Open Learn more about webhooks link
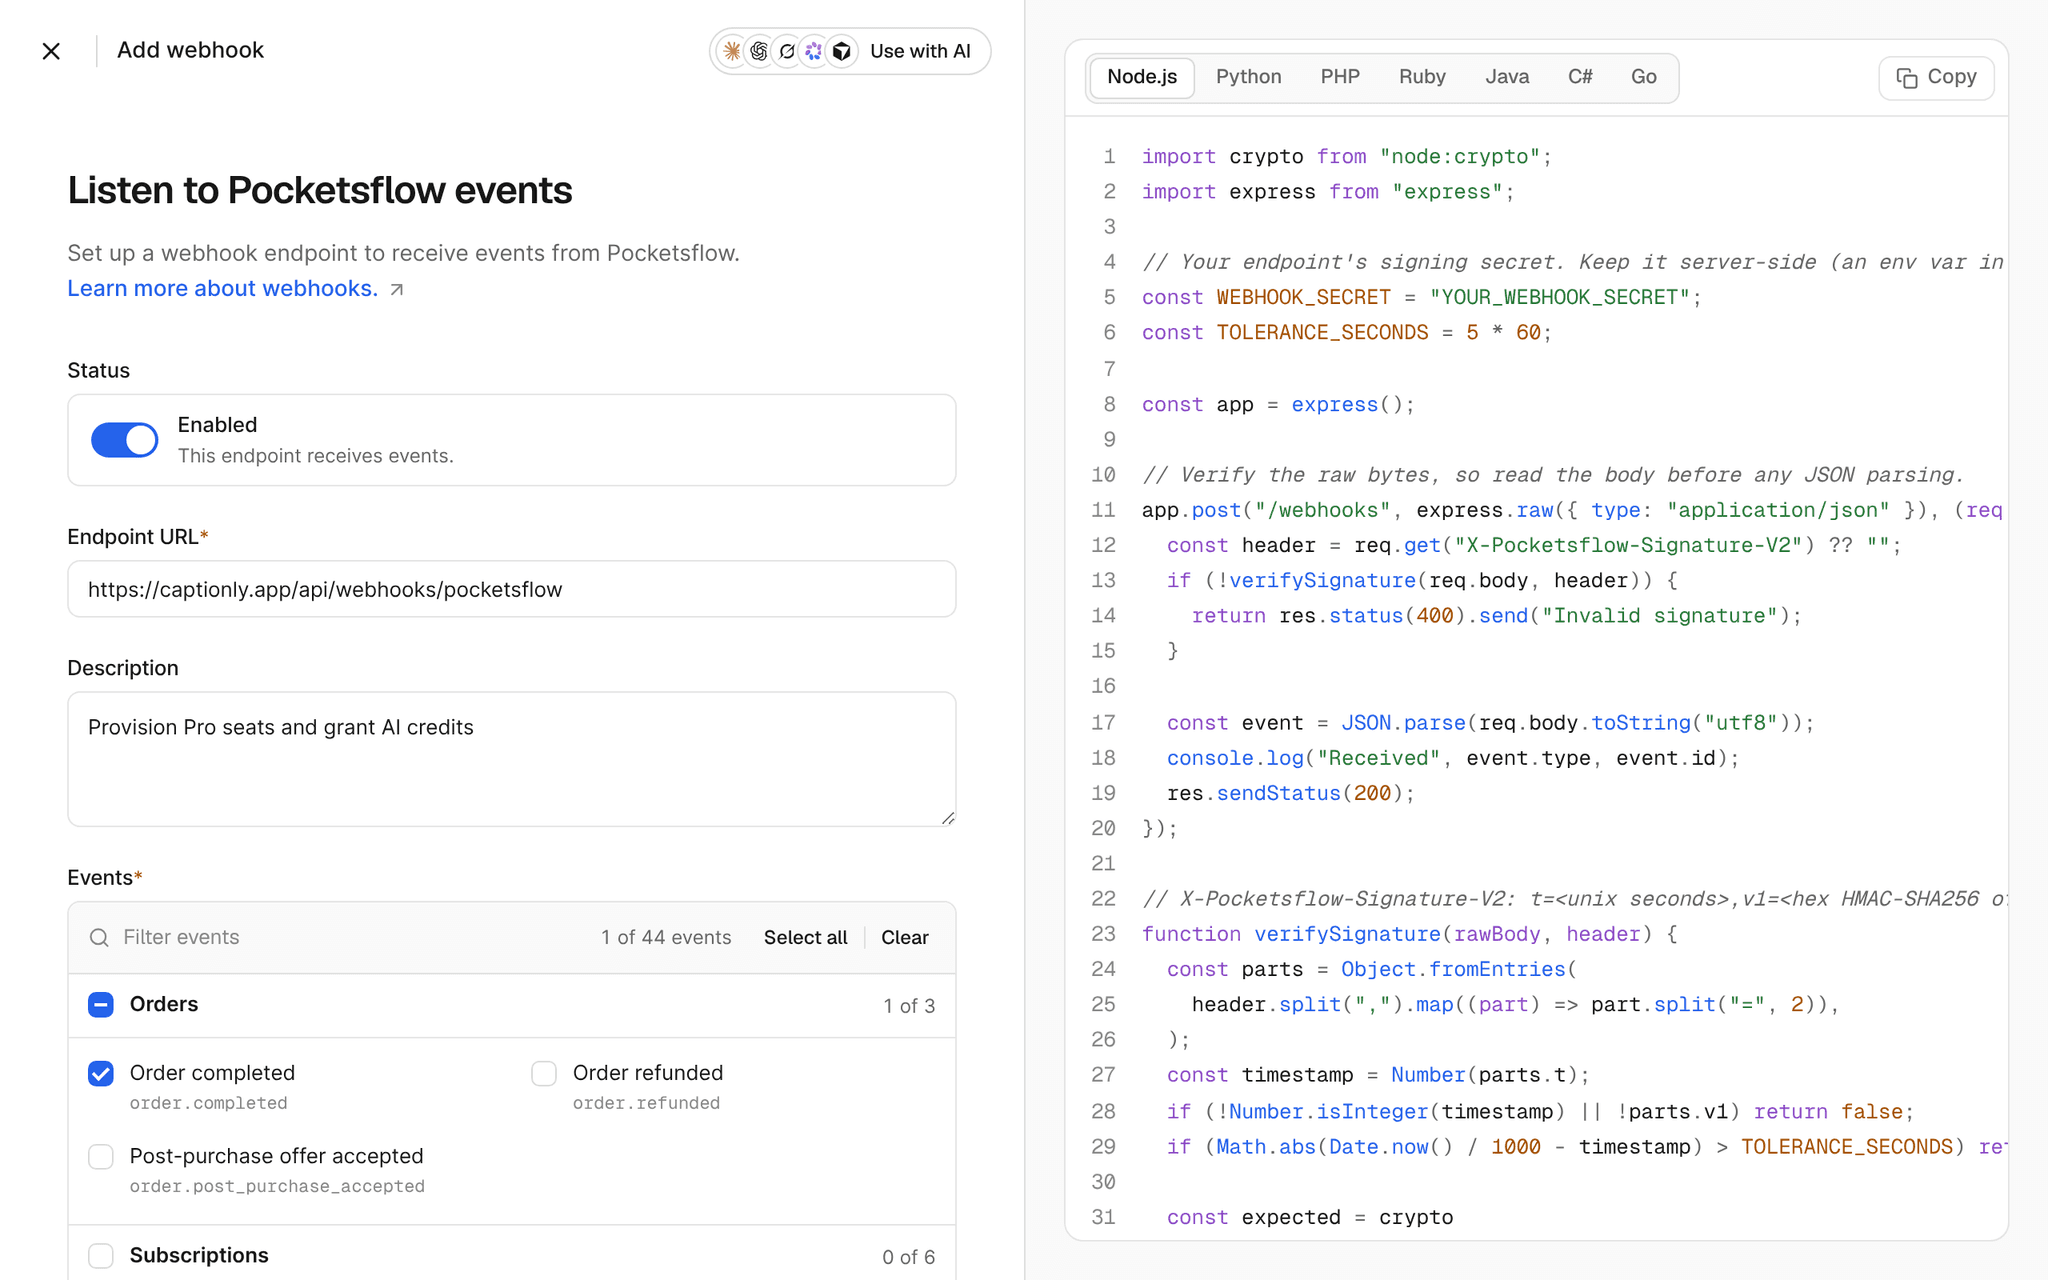 [222, 288]
